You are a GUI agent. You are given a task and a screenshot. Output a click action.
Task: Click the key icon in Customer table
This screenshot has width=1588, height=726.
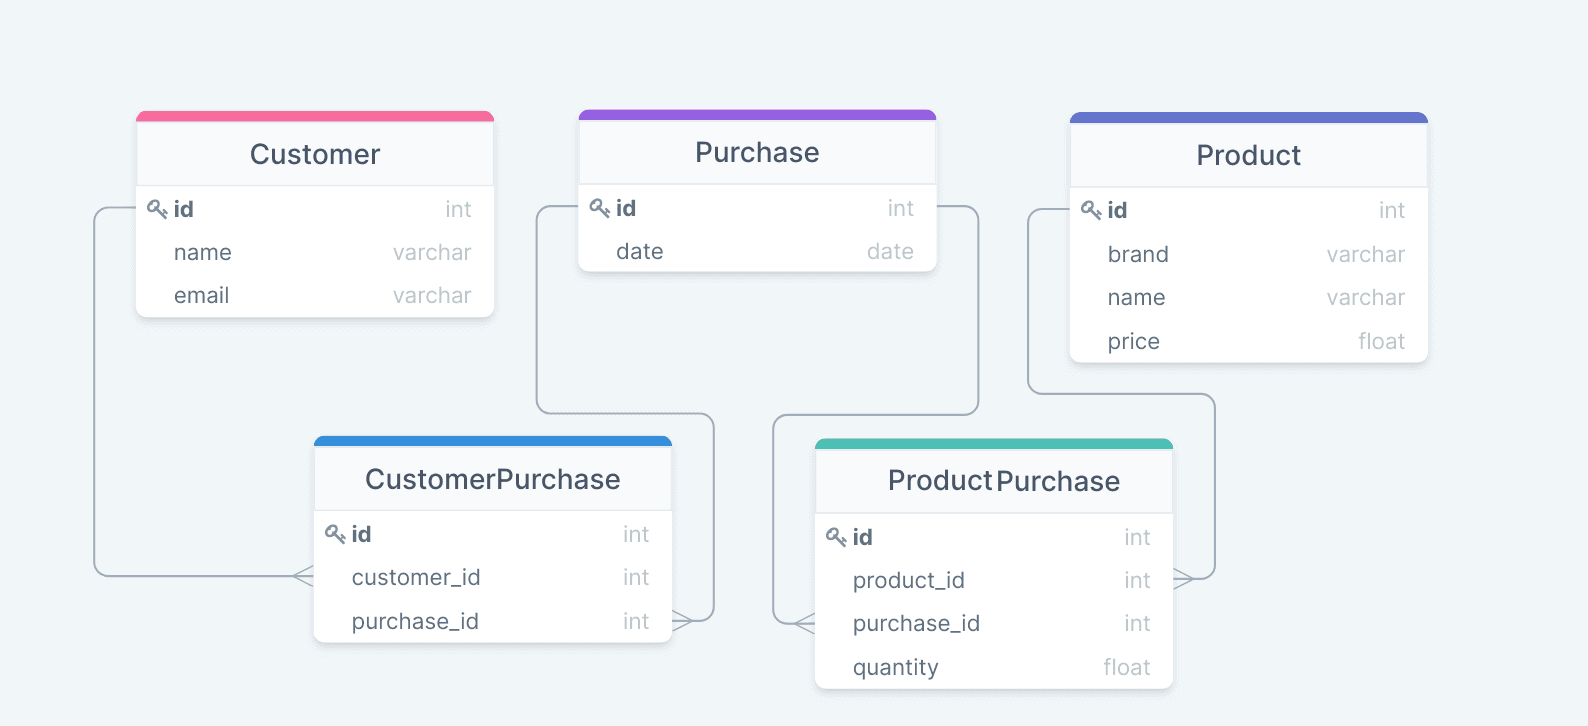pyautogui.click(x=157, y=209)
